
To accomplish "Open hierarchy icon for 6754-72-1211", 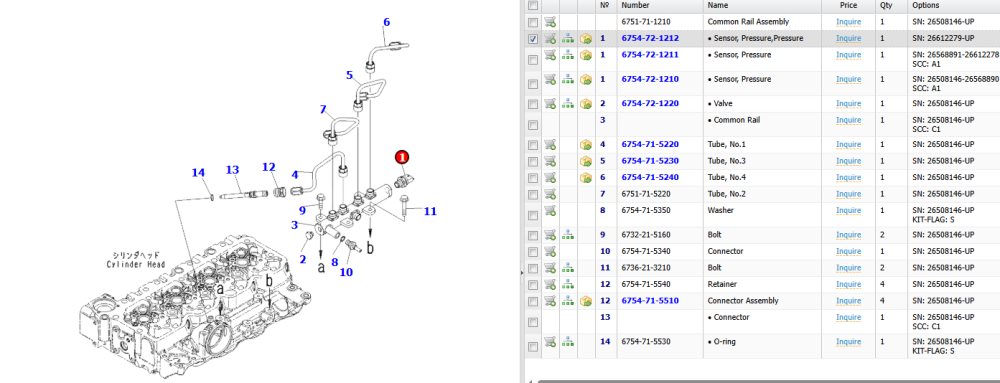I will 568,55.
